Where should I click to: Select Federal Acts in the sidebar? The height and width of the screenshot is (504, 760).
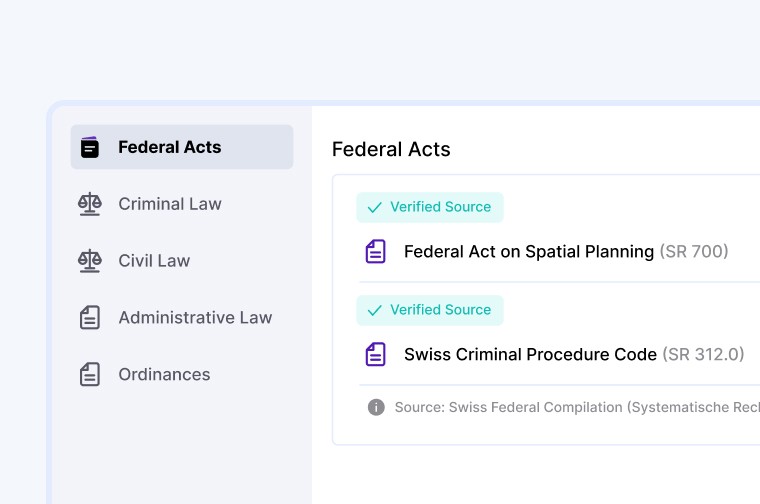[x=169, y=147]
